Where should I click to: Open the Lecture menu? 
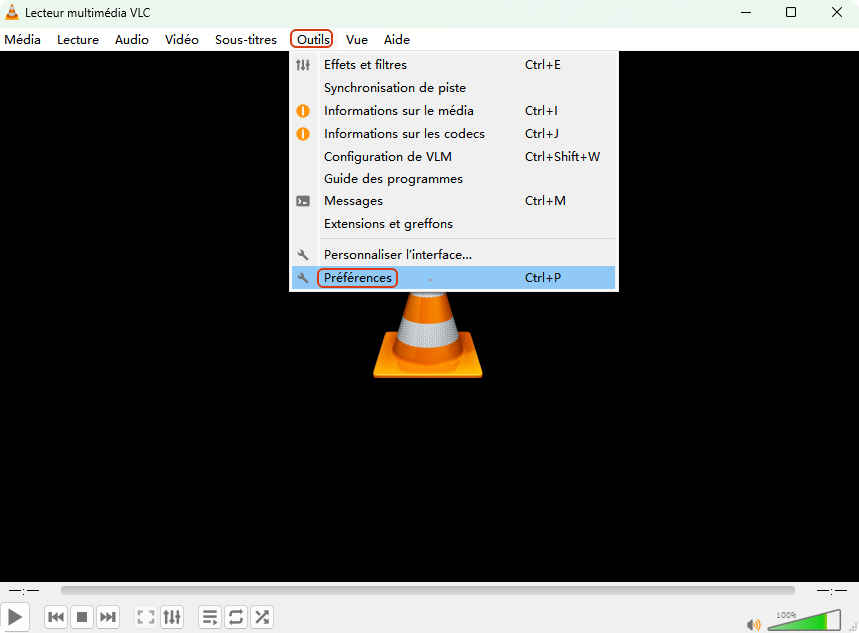coord(78,39)
